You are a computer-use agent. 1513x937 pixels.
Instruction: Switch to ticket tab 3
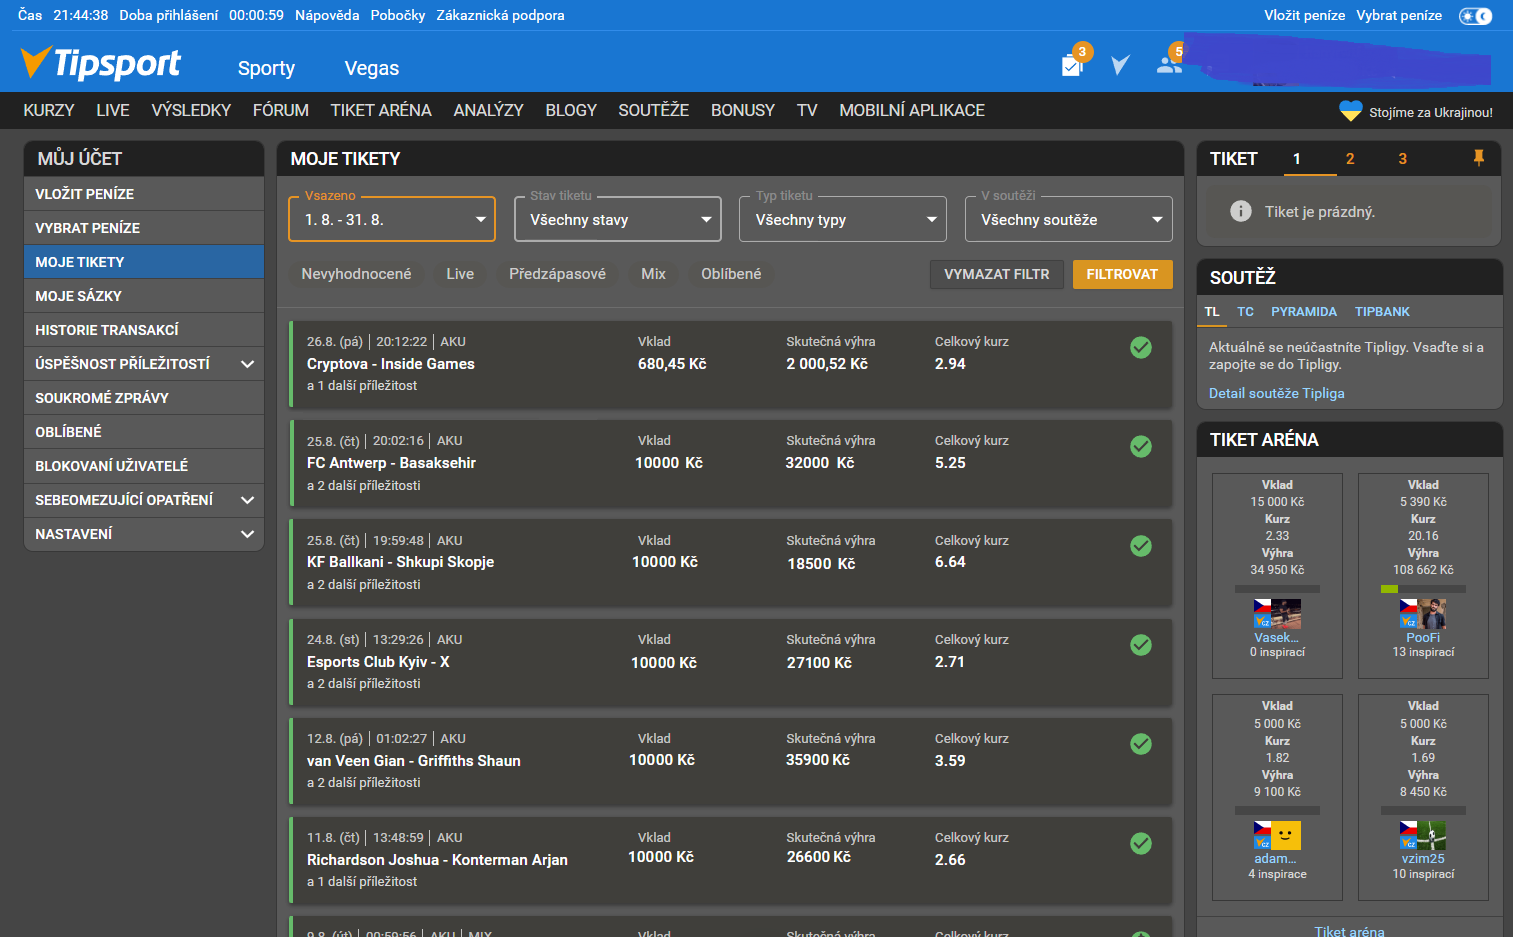coord(1402,159)
